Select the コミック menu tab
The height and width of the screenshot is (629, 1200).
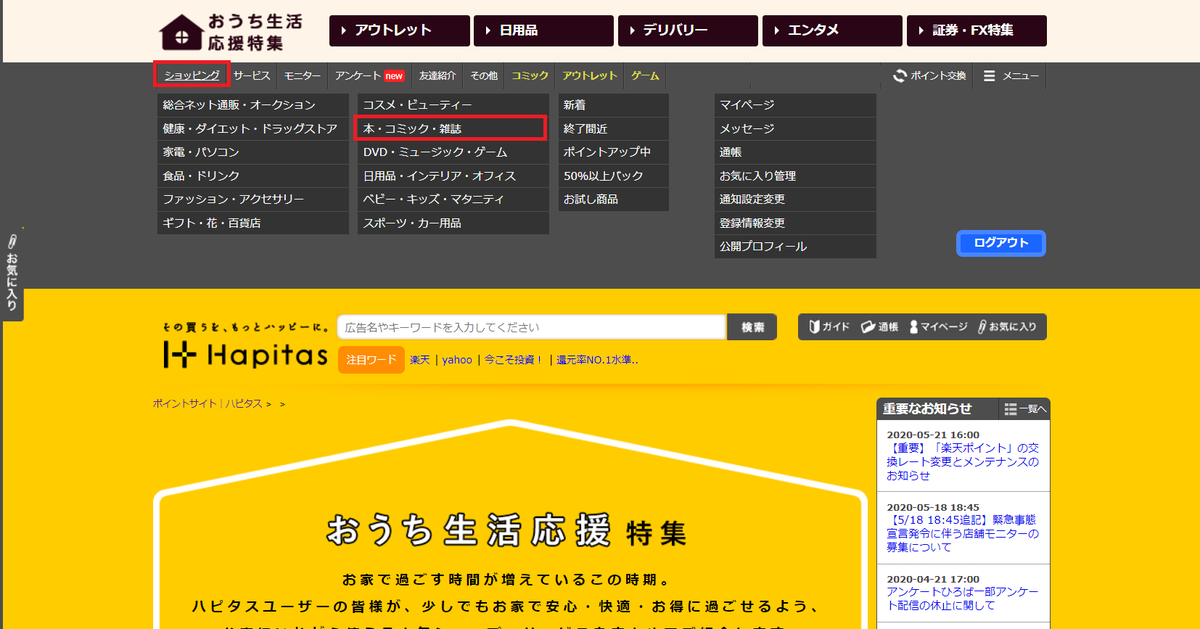[x=530, y=76]
